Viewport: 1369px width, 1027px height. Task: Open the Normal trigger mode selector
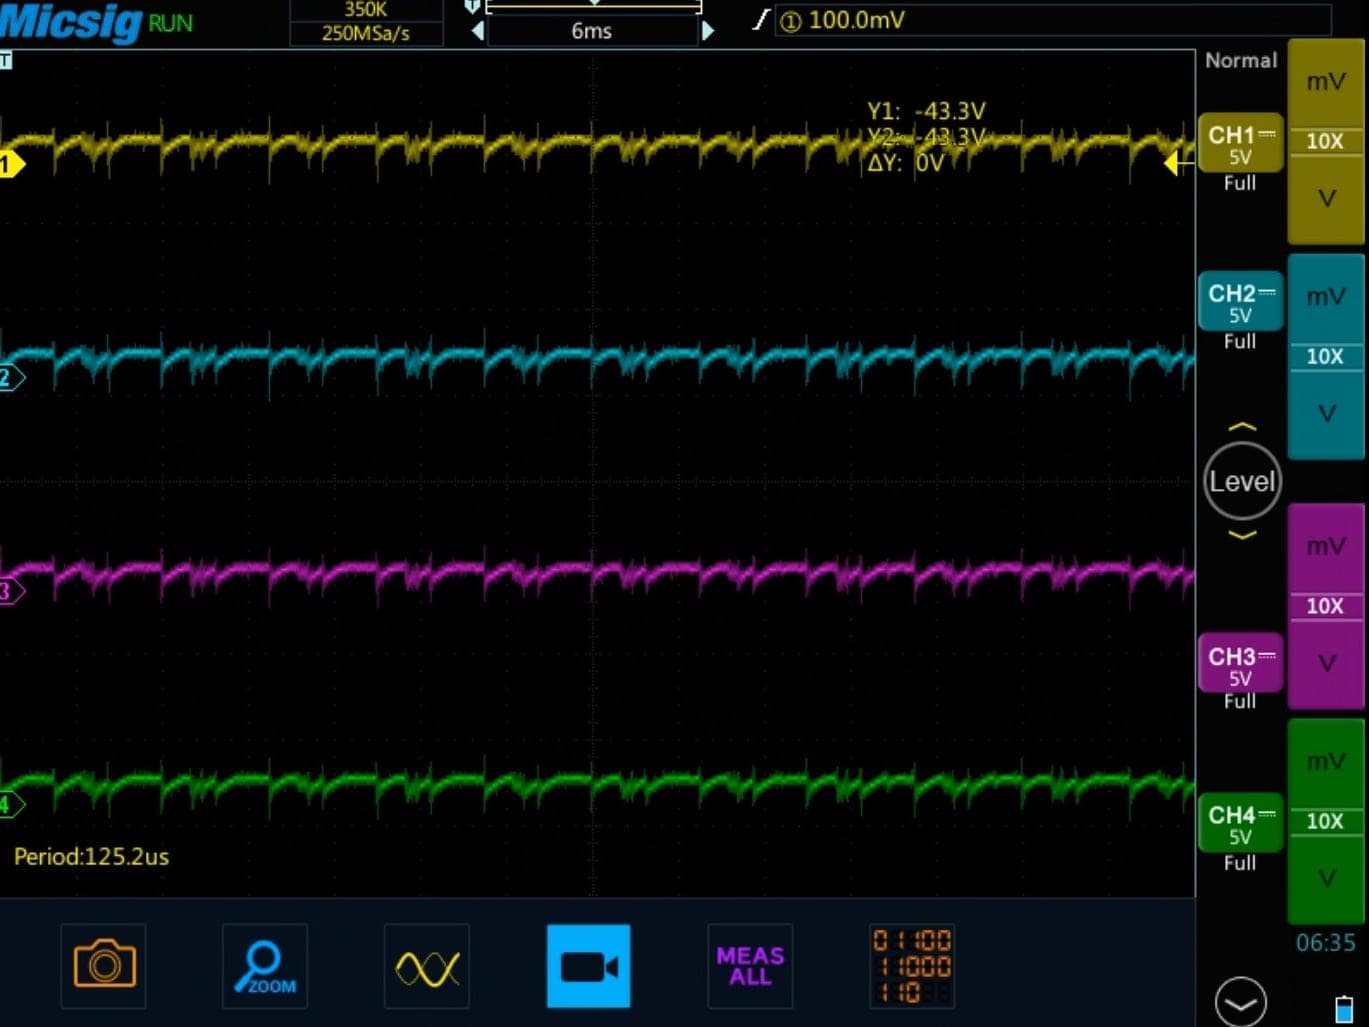pos(1241,60)
